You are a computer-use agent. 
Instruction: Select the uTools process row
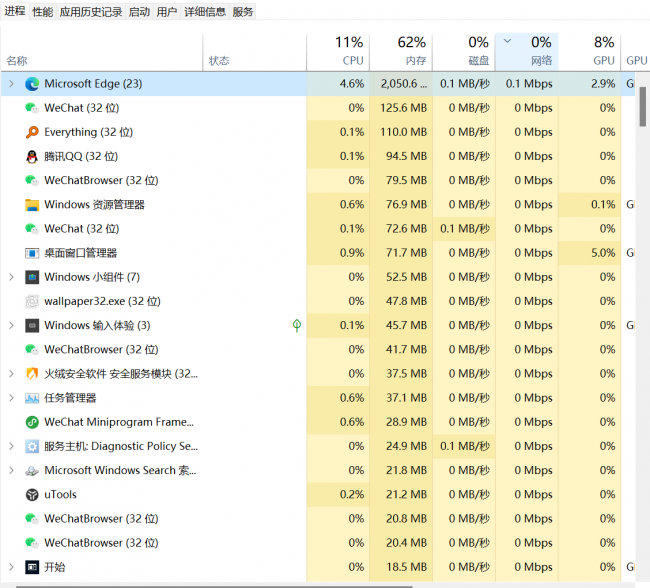click(x=318, y=495)
